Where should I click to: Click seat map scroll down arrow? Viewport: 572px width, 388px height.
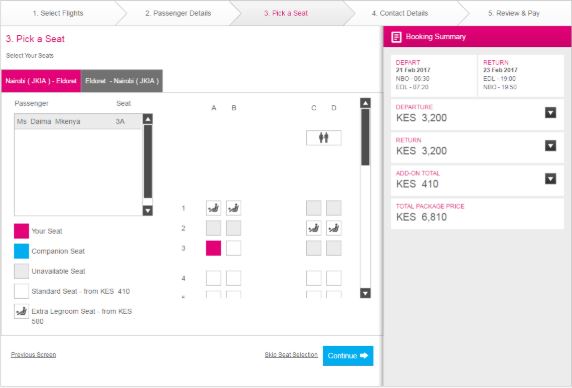click(365, 293)
